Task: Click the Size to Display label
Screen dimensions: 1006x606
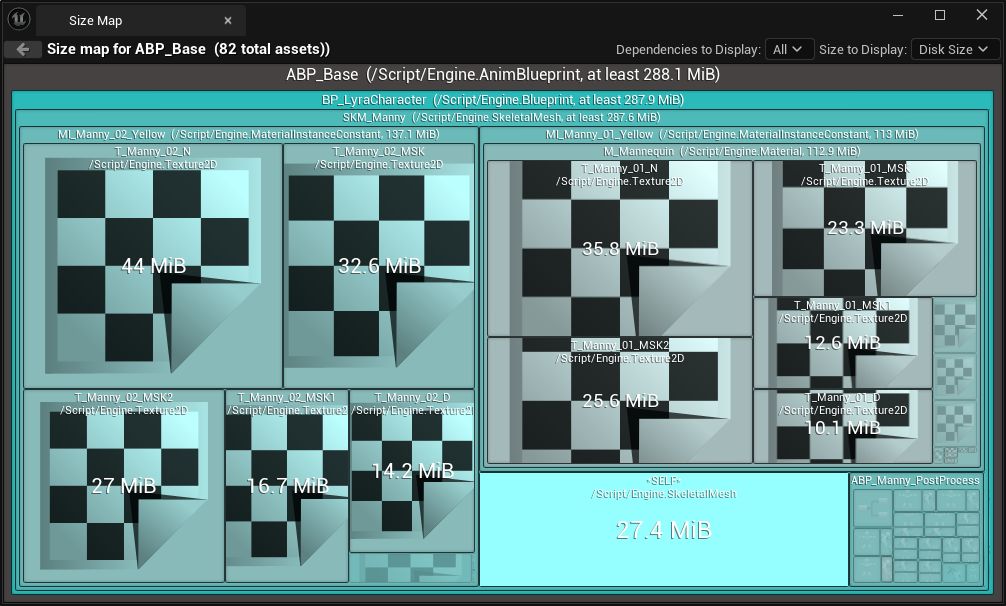Action: pos(862,49)
